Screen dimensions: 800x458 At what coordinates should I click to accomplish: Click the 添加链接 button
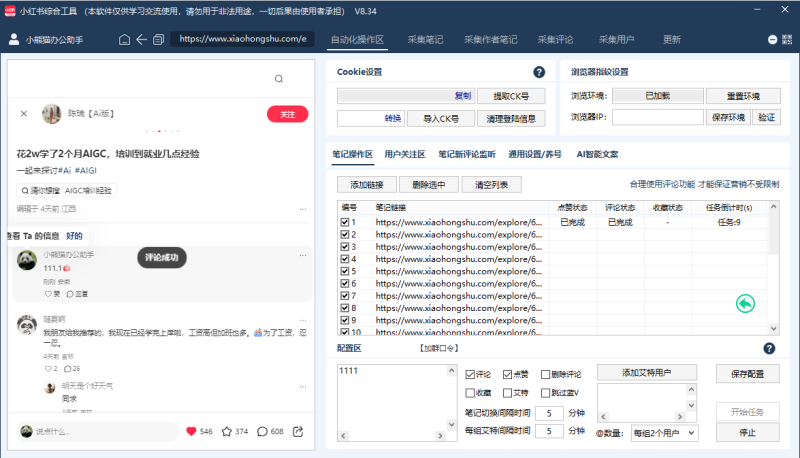[367, 185]
